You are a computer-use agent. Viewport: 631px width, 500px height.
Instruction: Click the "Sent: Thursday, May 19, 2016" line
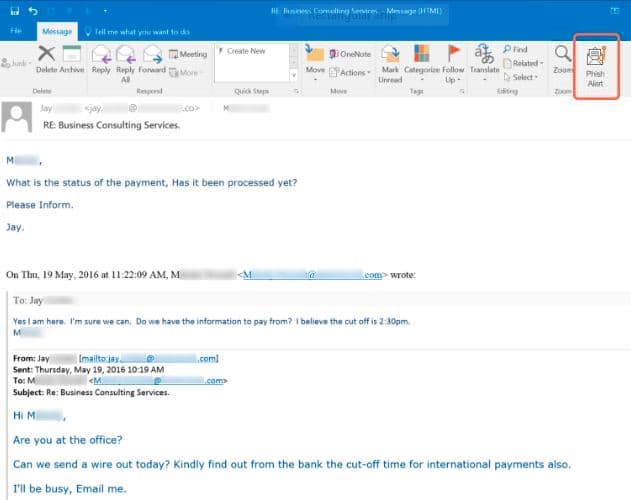[x=89, y=370]
